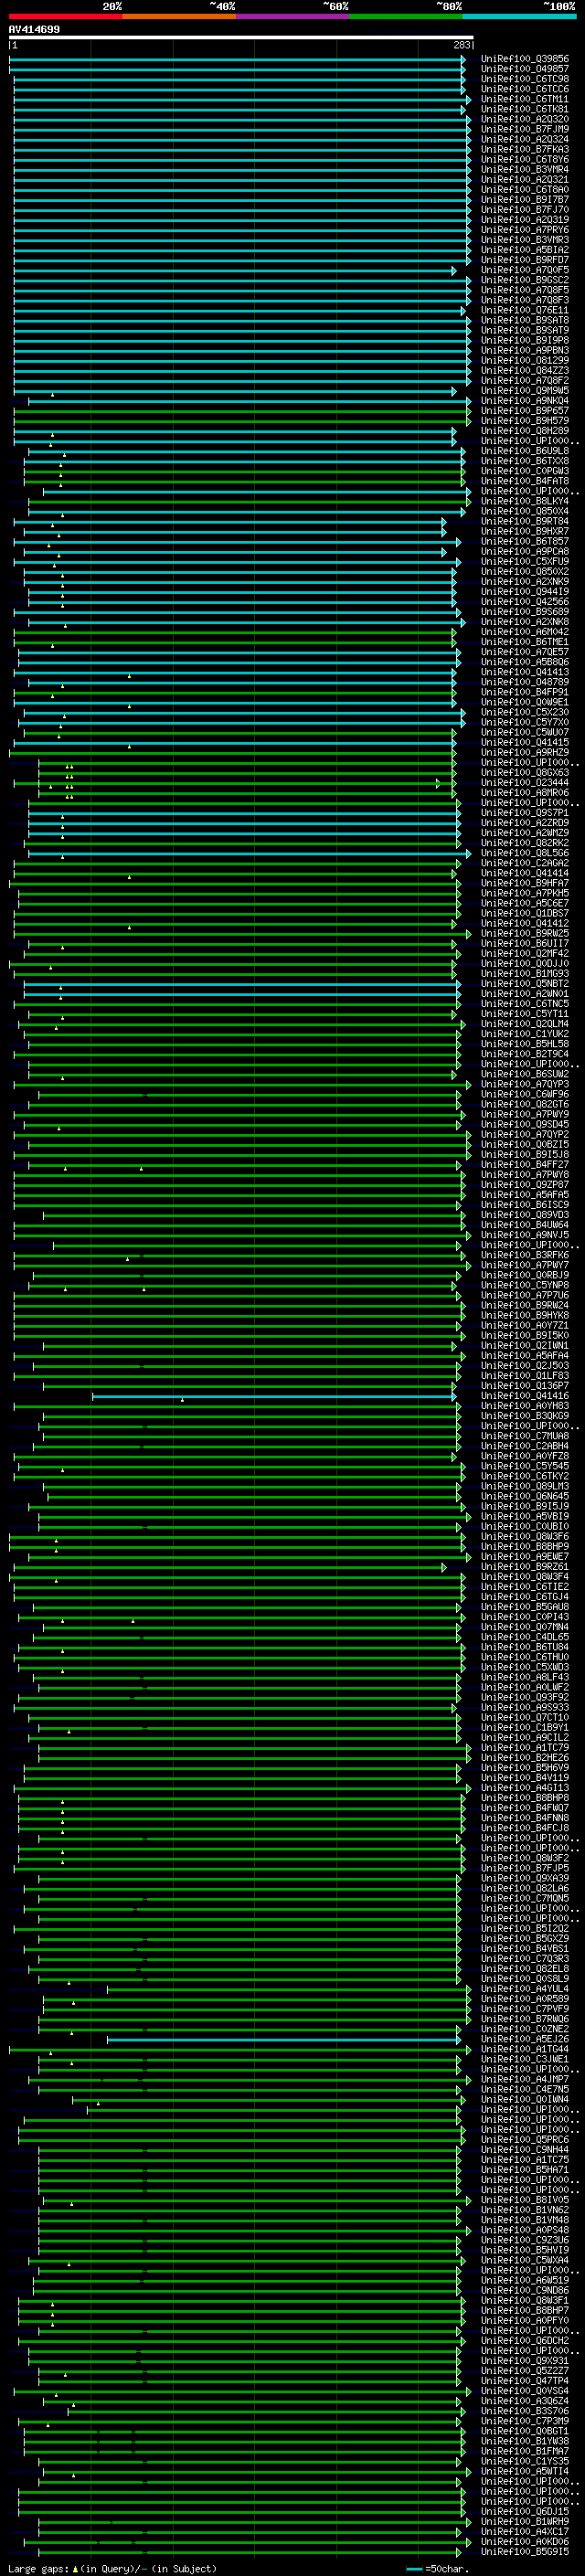Image resolution: width=585 pixels, height=2576 pixels.
Task: Select the UniRef100_Q76E11 label
Action: click(525, 310)
